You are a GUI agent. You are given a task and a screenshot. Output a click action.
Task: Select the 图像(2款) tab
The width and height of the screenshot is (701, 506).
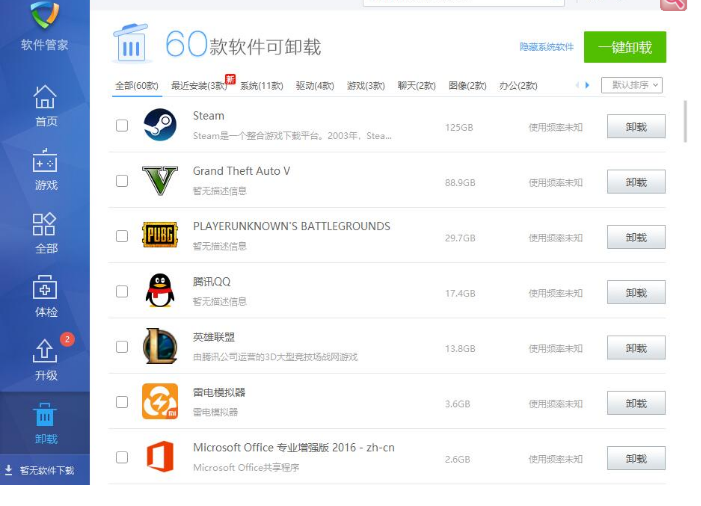[467, 85]
